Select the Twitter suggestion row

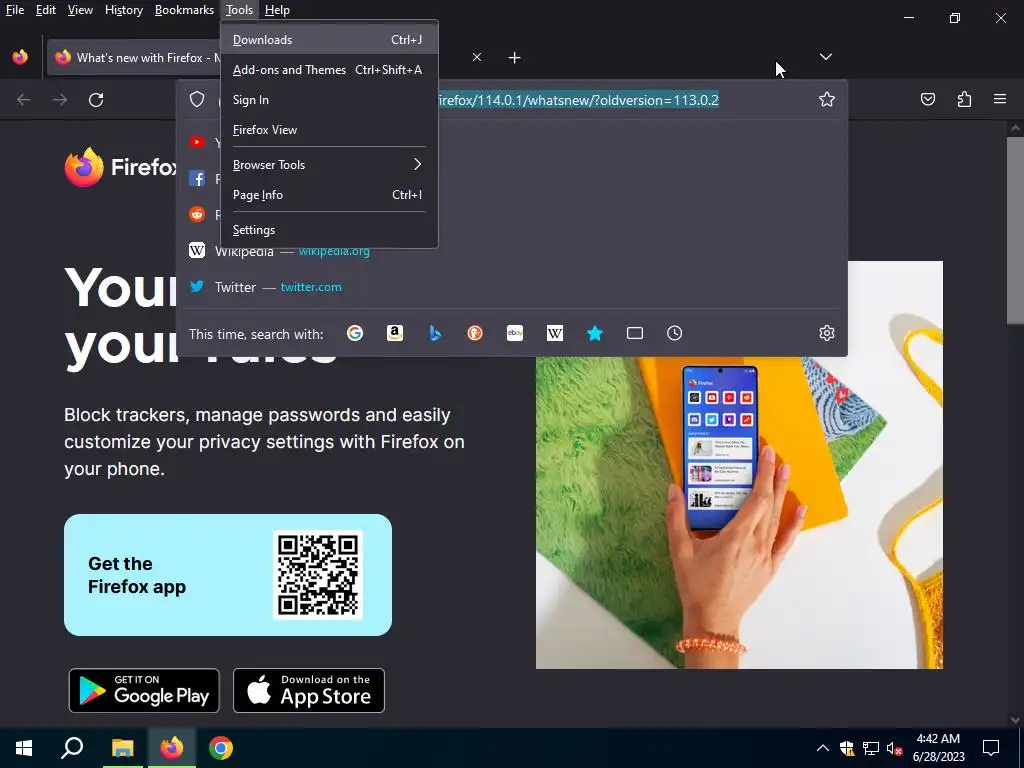[511, 287]
